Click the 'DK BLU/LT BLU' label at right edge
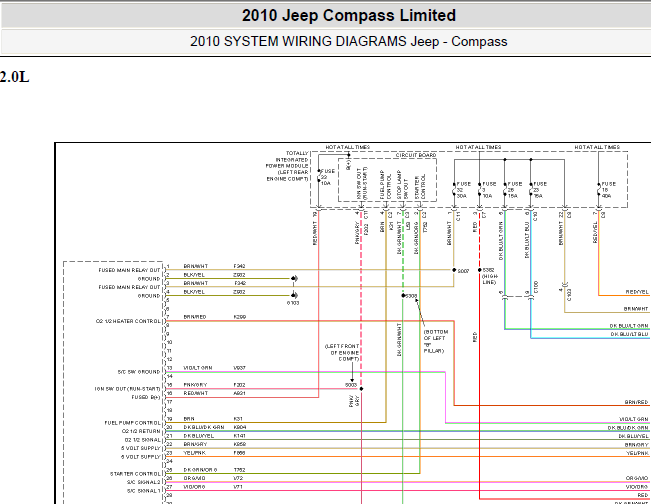Image resolution: width=651 pixels, height=504 pixels. pyautogui.click(x=629, y=334)
